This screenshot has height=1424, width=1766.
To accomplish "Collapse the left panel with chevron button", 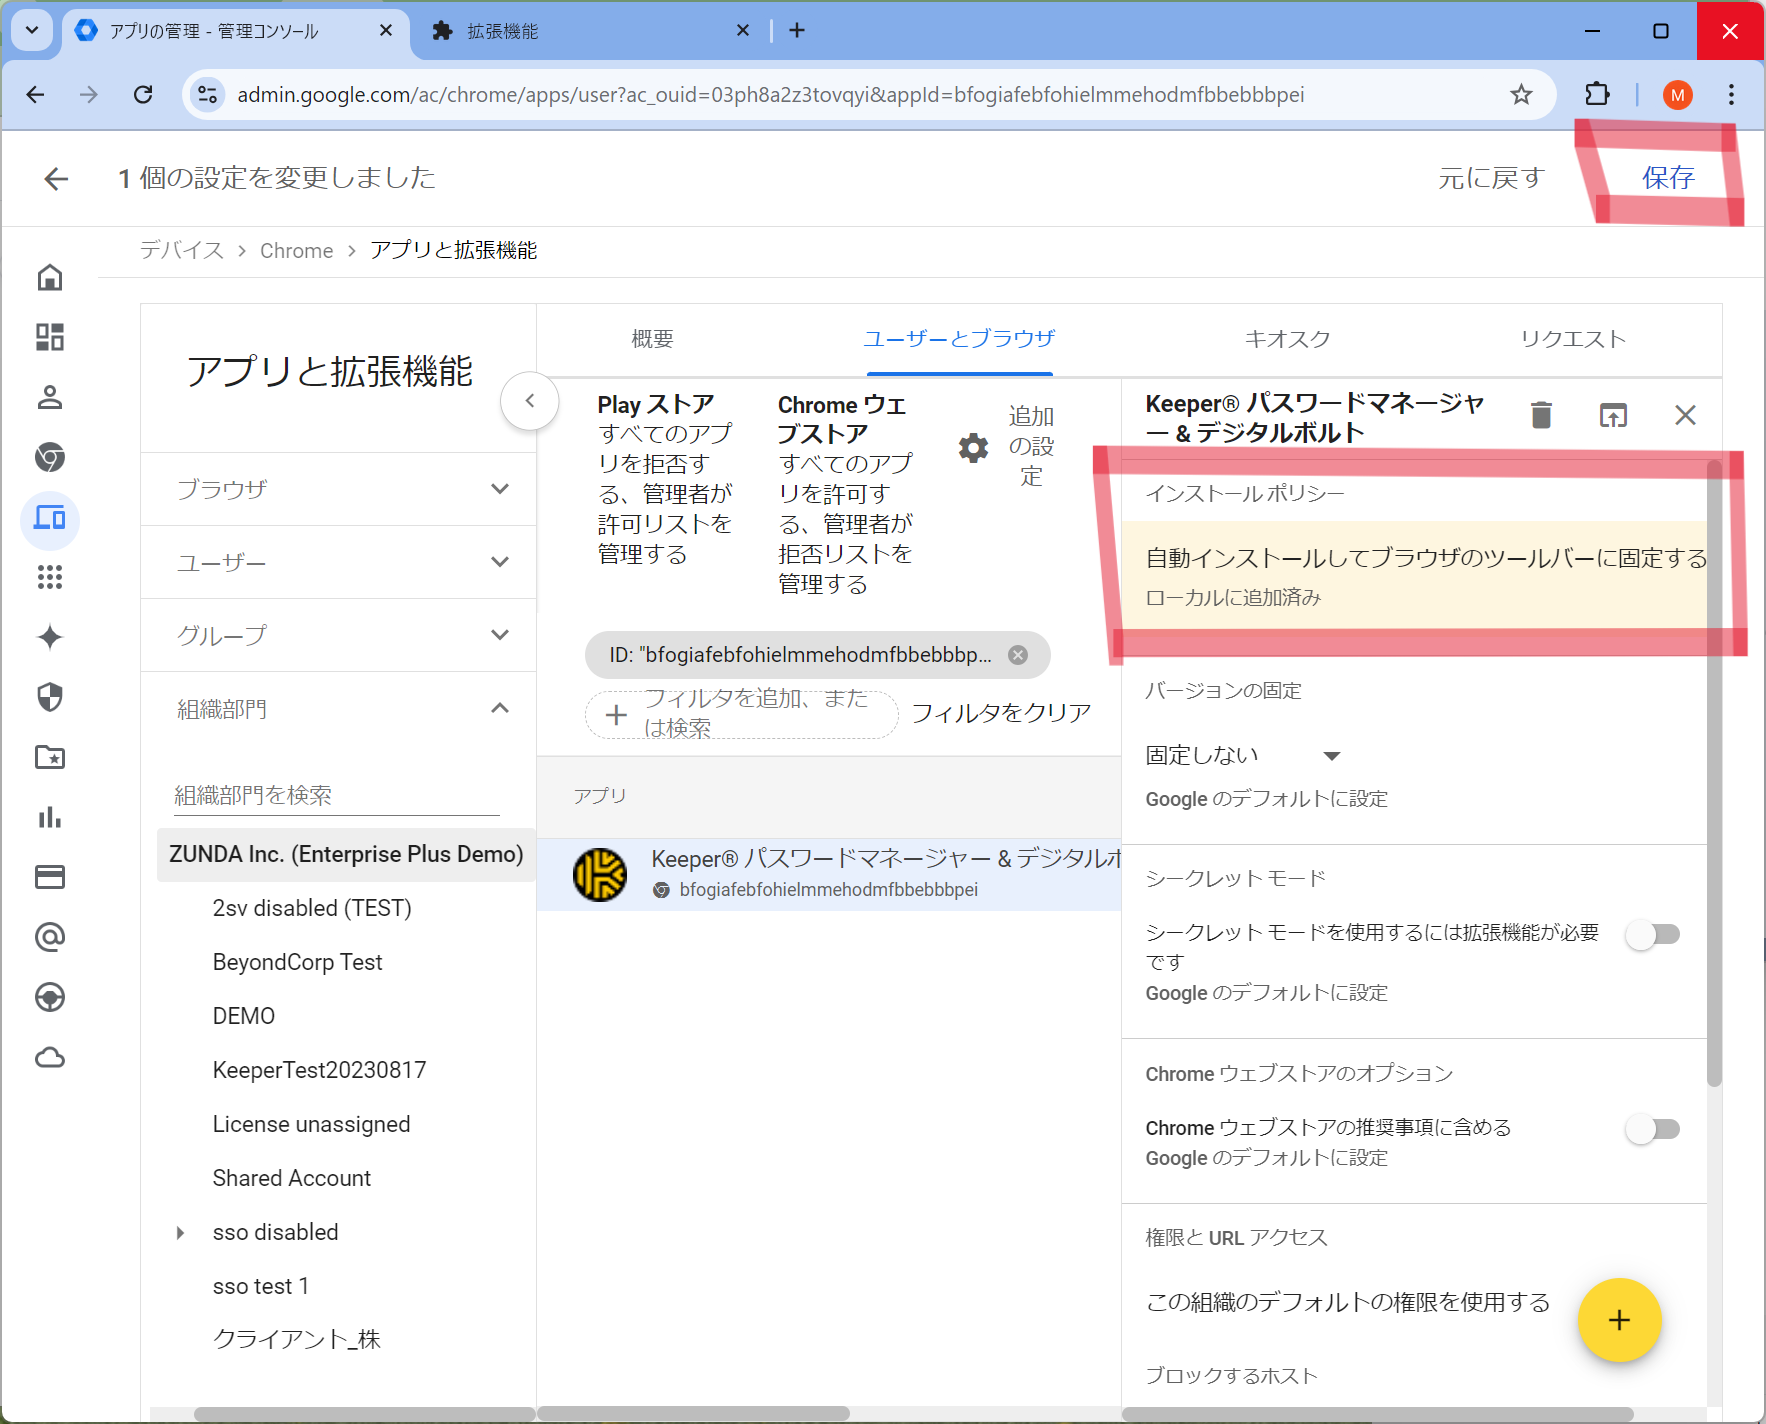I will point(530,401).
